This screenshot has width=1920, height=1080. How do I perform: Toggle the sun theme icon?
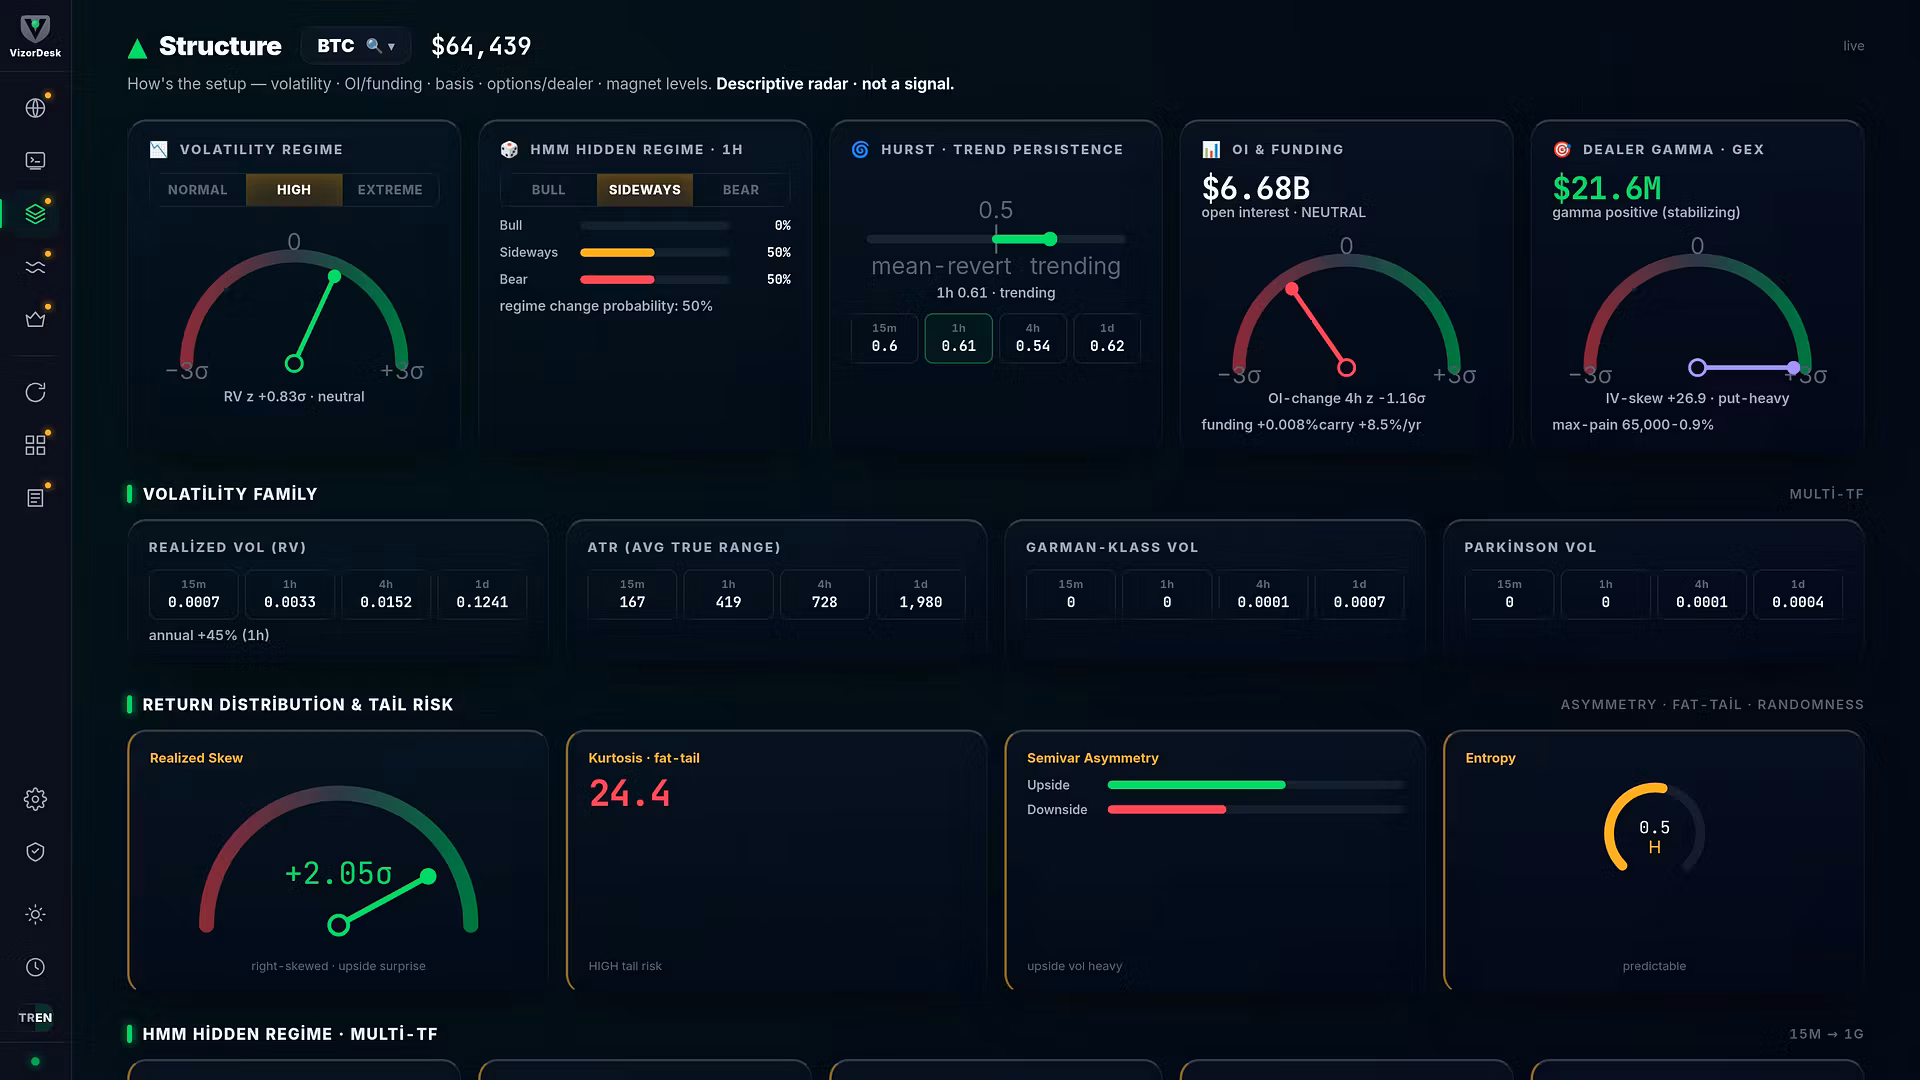(x=35, y=915)
